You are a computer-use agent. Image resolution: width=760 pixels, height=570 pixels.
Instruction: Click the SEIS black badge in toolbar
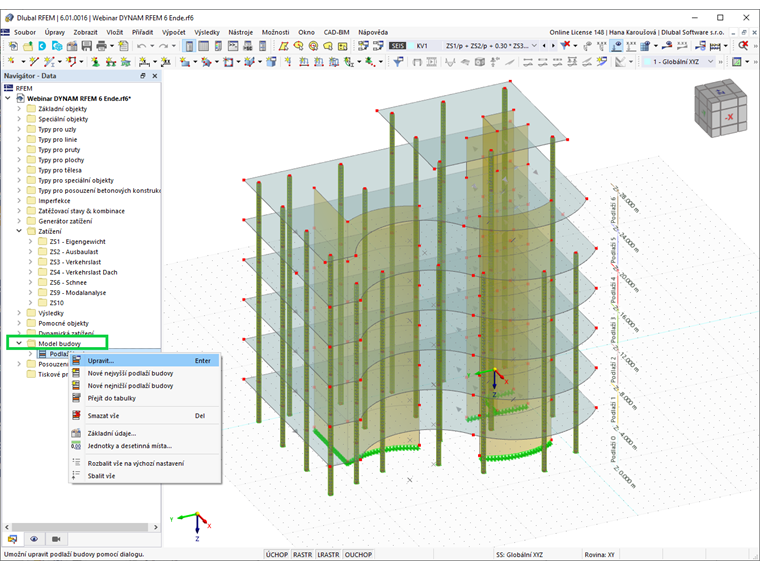tap(397, 46)
